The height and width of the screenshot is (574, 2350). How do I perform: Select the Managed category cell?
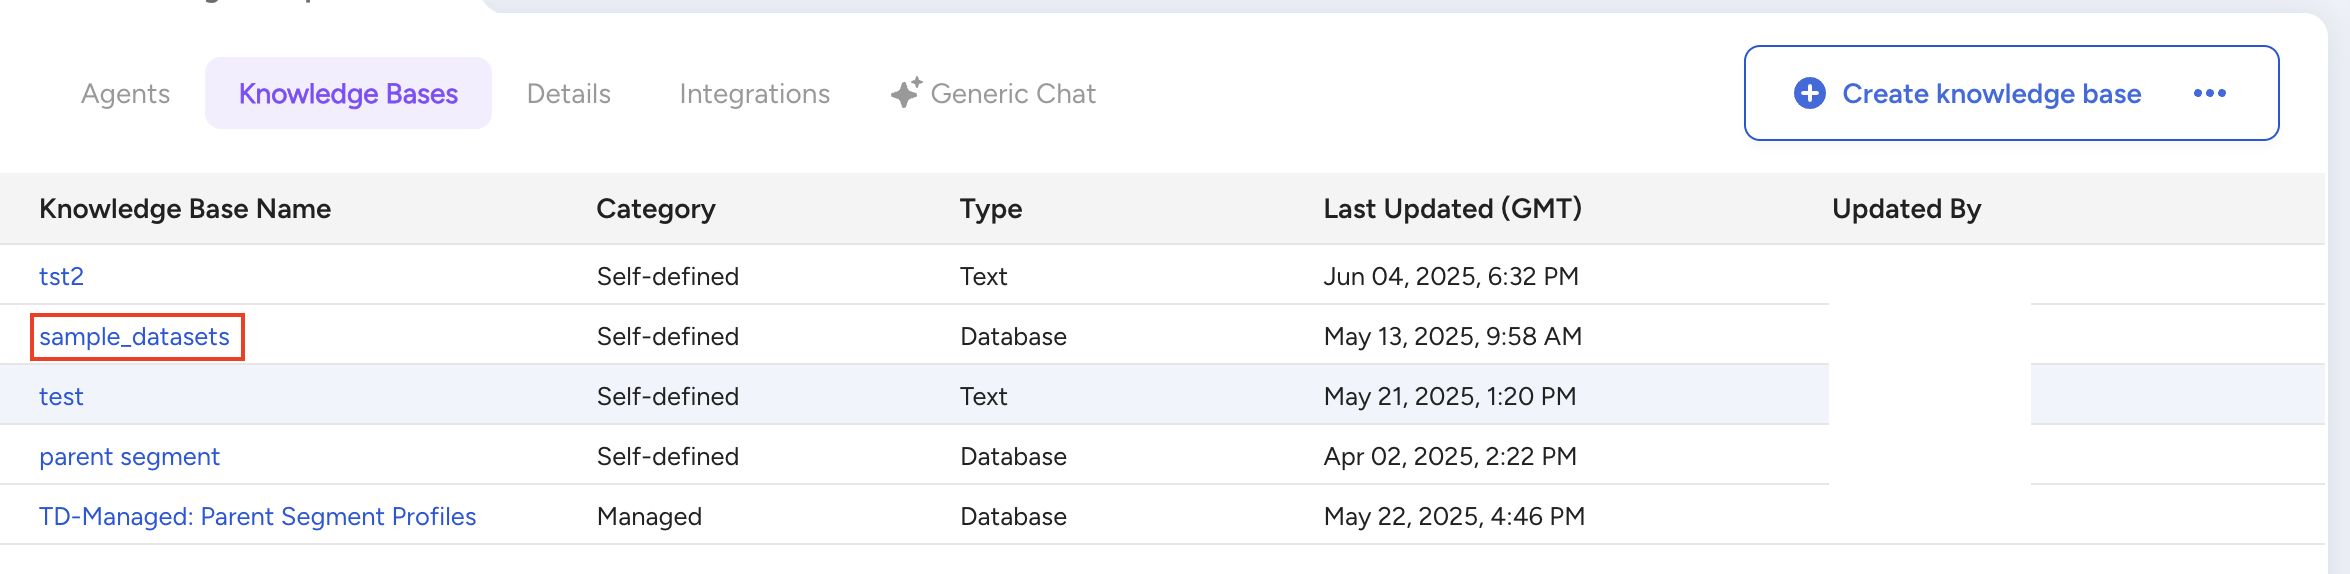(x=649, y=516)
